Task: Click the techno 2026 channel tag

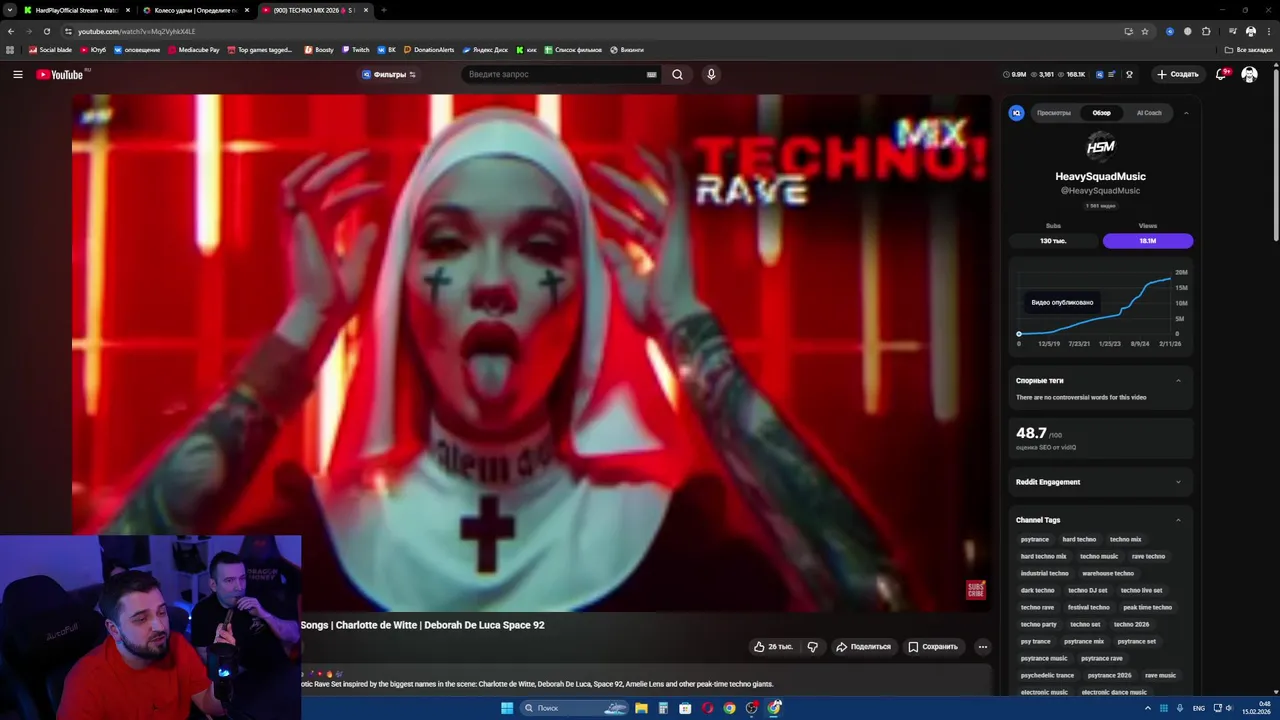Action: click(x=1131, y=624)
